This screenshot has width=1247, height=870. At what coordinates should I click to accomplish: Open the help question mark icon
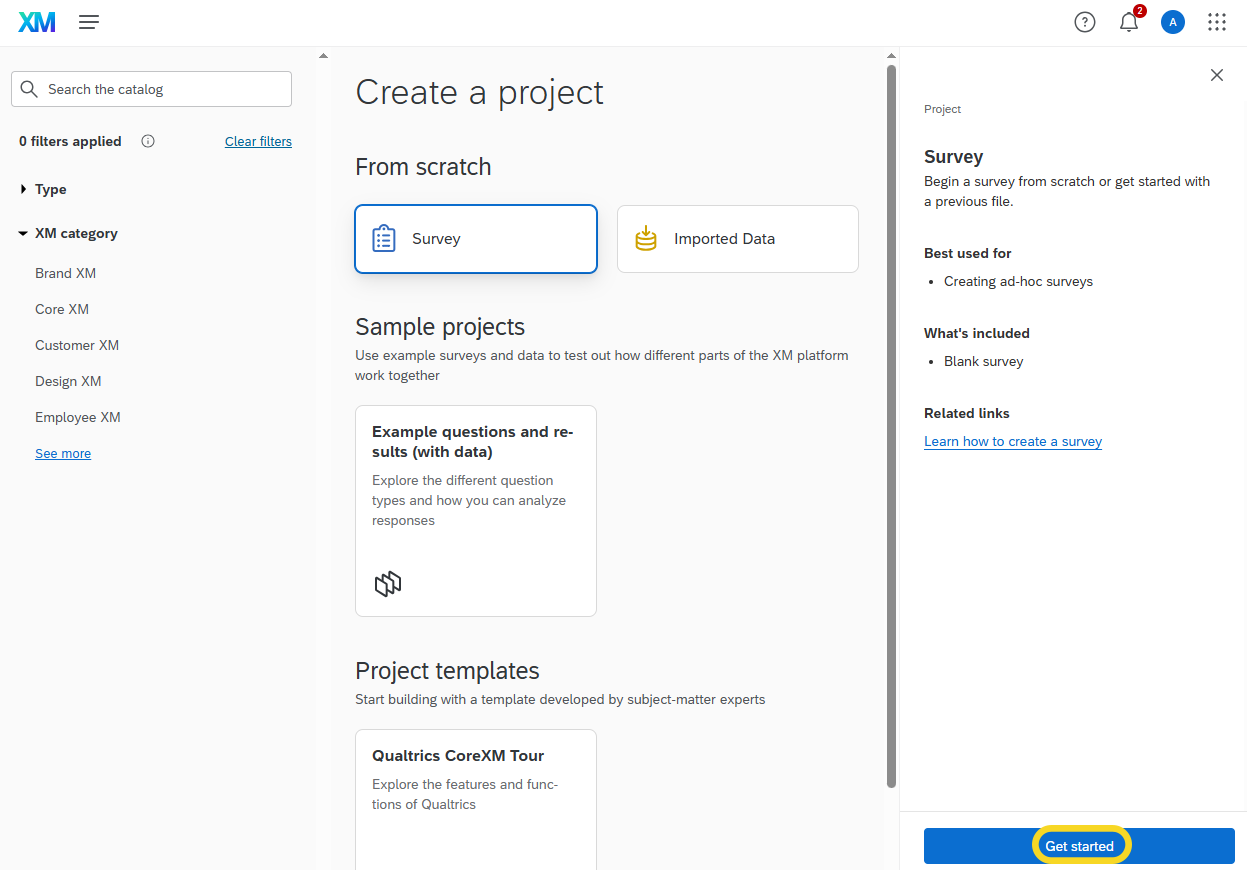pyautogui.click(x=1085, y=22)
